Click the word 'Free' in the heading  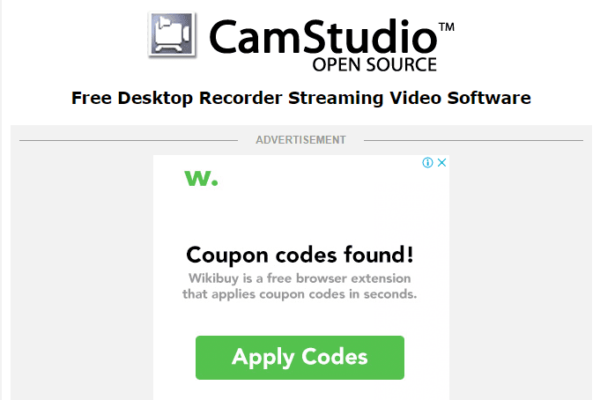coord(91,98)
